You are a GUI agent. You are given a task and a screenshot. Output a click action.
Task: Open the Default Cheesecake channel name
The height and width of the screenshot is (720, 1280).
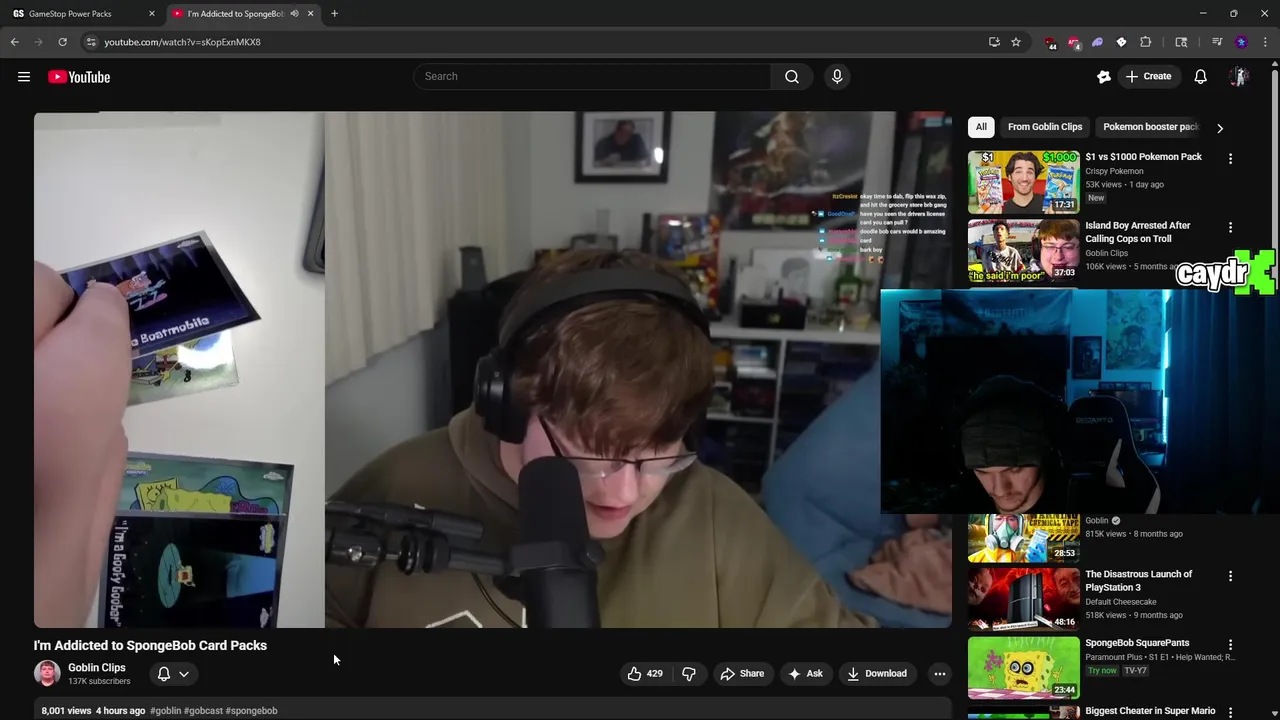[x=1120, y=602]
